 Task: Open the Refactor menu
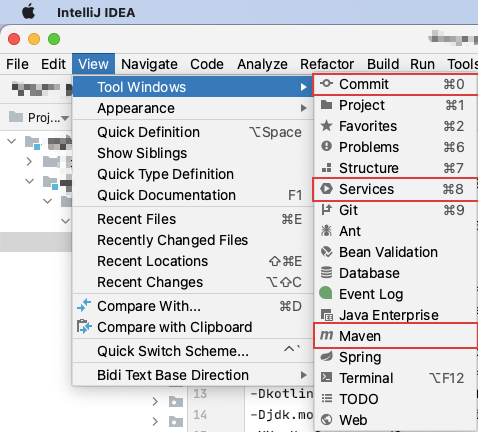[x=327, y=64]
